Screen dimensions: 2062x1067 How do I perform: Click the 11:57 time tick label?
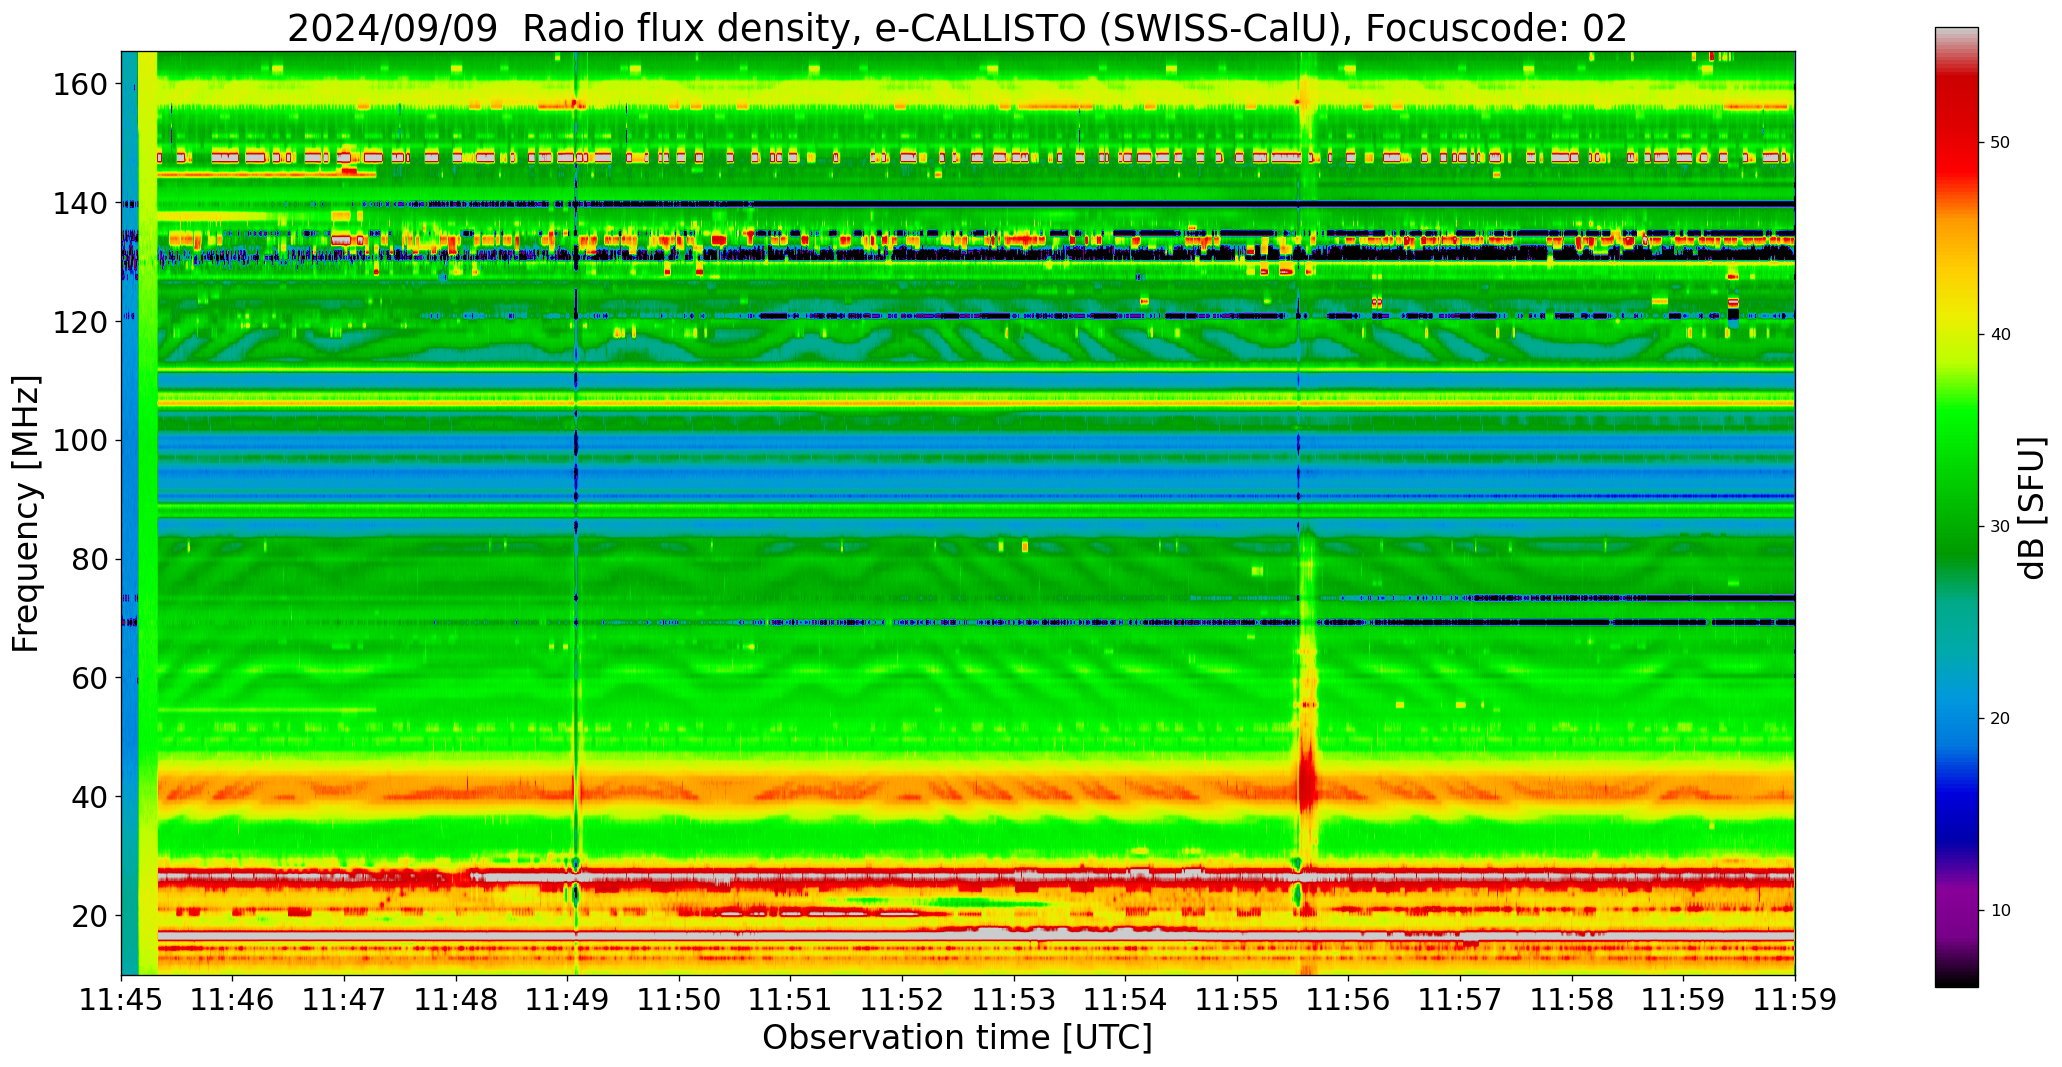[1460, 1001]
